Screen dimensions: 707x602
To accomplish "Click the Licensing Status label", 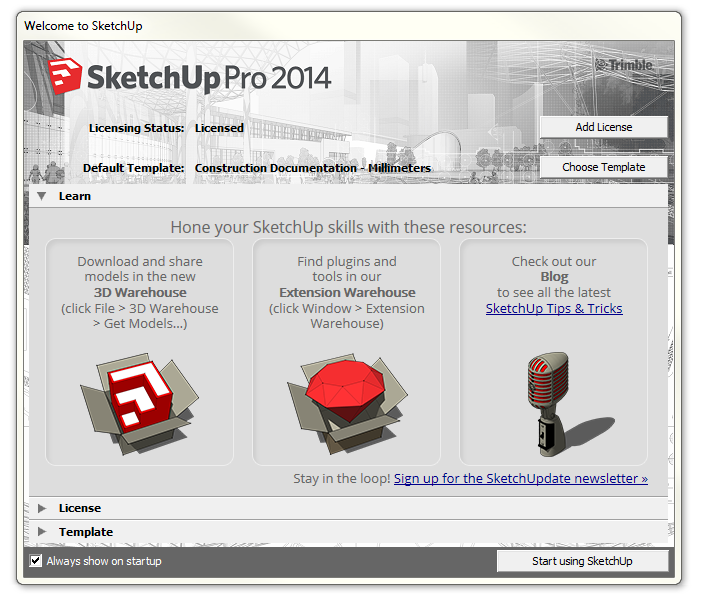I will 137,128.
